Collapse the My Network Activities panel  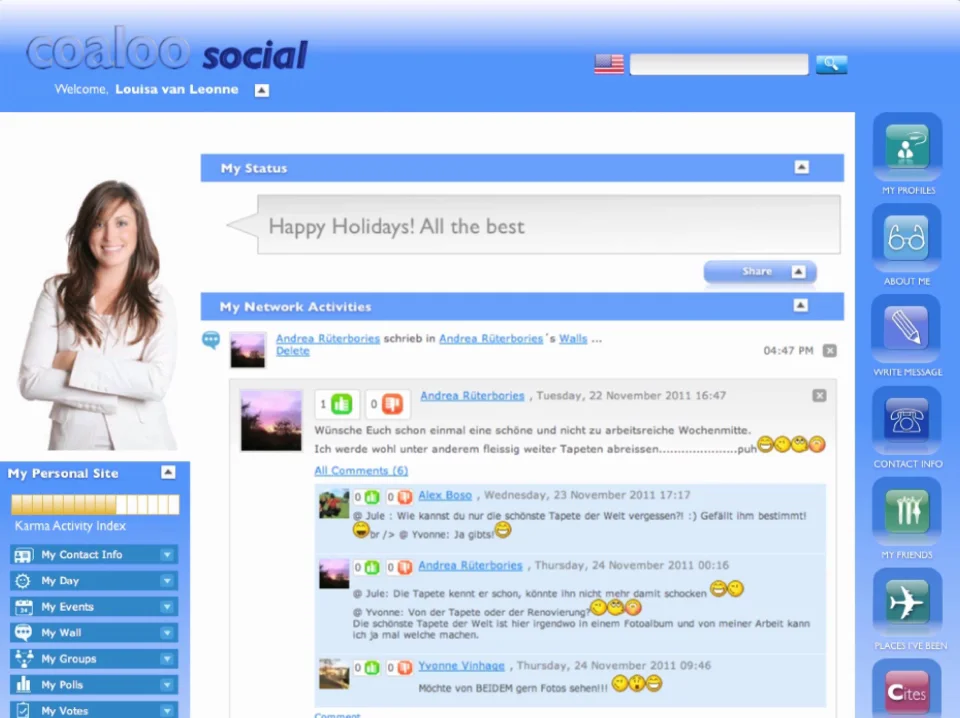(x=801, y=305)
